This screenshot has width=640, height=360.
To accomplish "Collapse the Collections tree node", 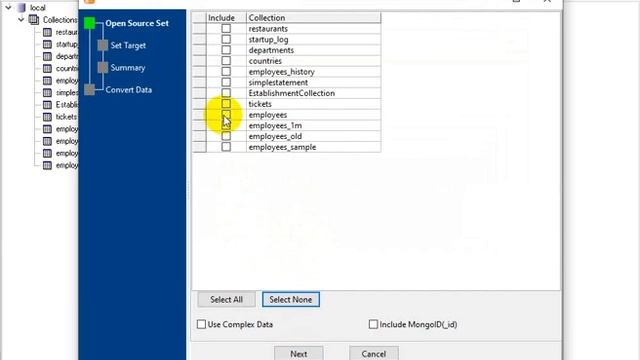I will tap(21, 20).
